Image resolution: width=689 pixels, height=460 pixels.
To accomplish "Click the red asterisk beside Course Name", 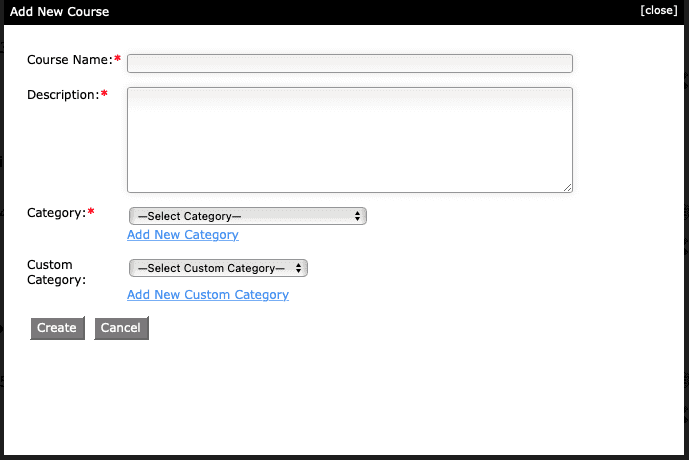I will click(117, 58).
